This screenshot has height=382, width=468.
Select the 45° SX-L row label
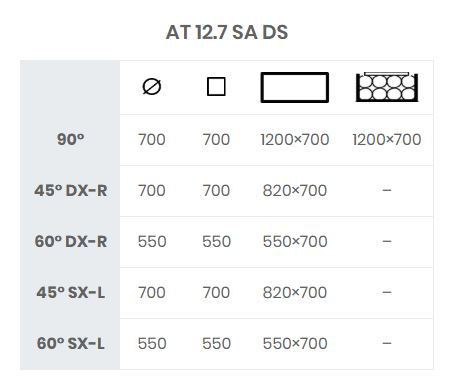tap(71, 293)
